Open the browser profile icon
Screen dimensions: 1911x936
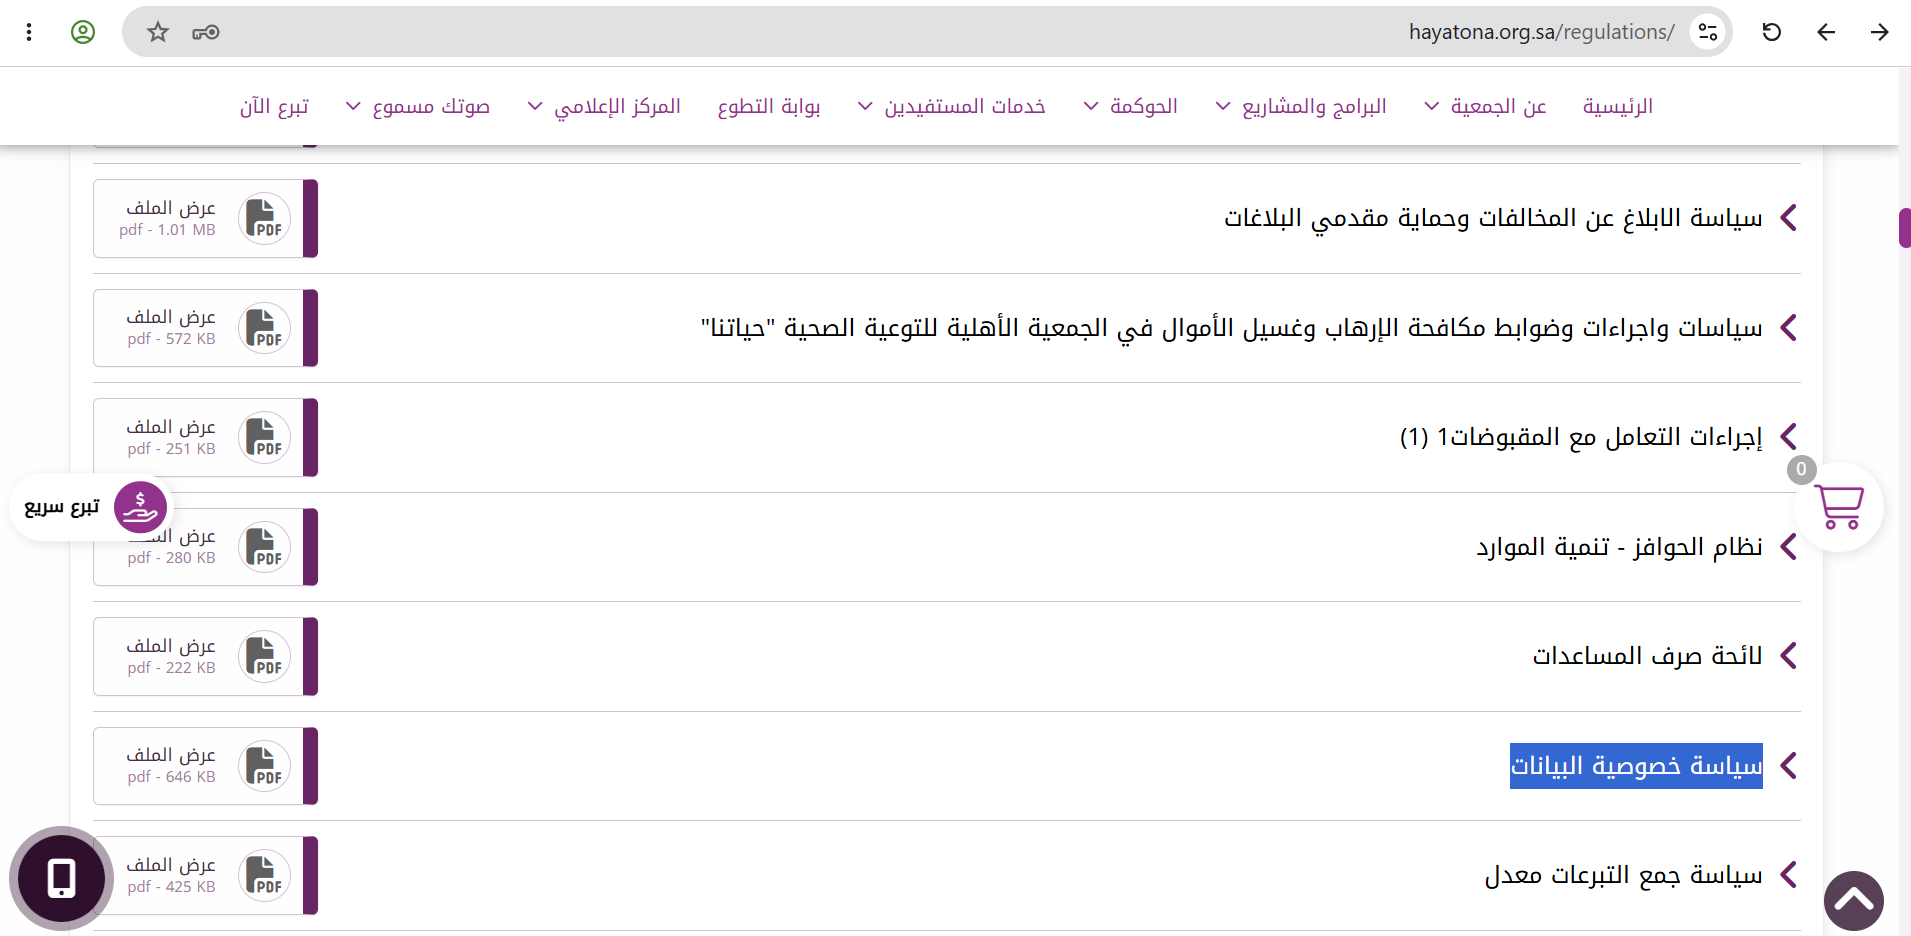[83, 32]
